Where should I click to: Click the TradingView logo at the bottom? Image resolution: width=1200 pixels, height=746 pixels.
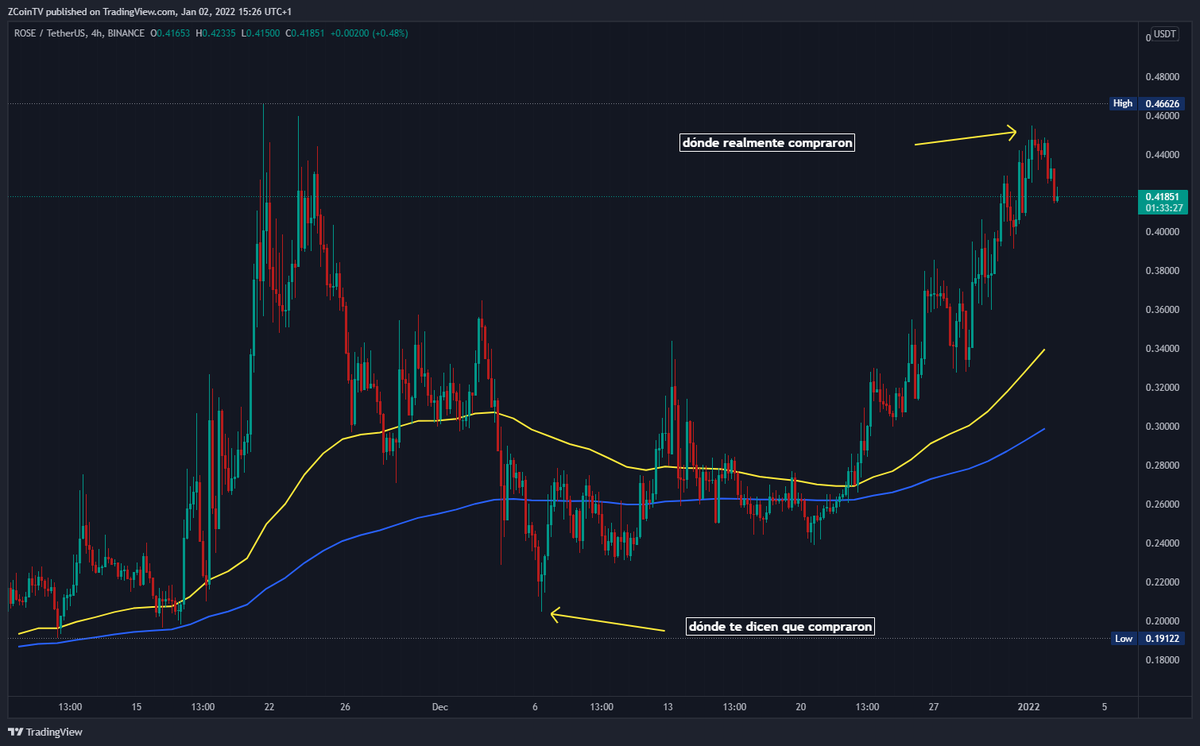click(46, 732)
